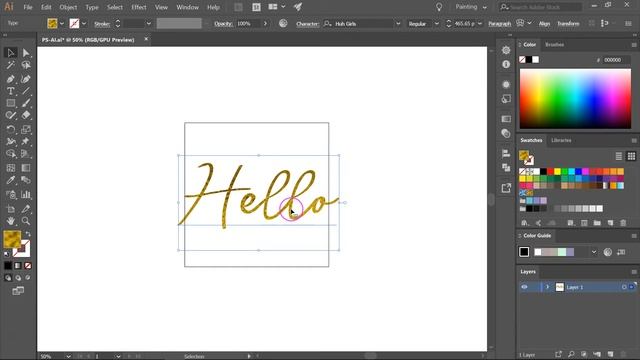Swap fill and stroke colors
The height and width of the screenshot is (360, 640).
click(28, 234)
